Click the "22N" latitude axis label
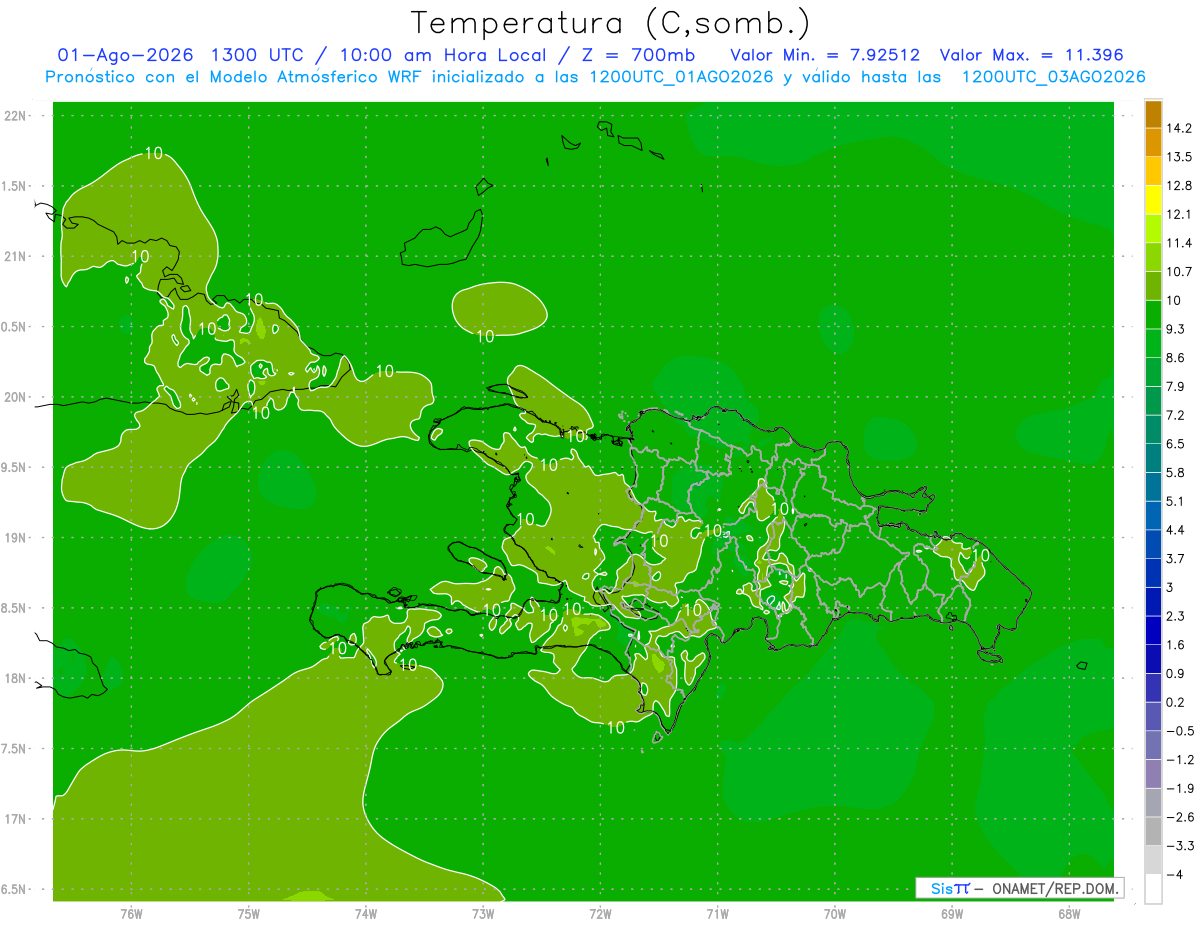Viewport: 1200px width, 927px height. pos(17,116)
